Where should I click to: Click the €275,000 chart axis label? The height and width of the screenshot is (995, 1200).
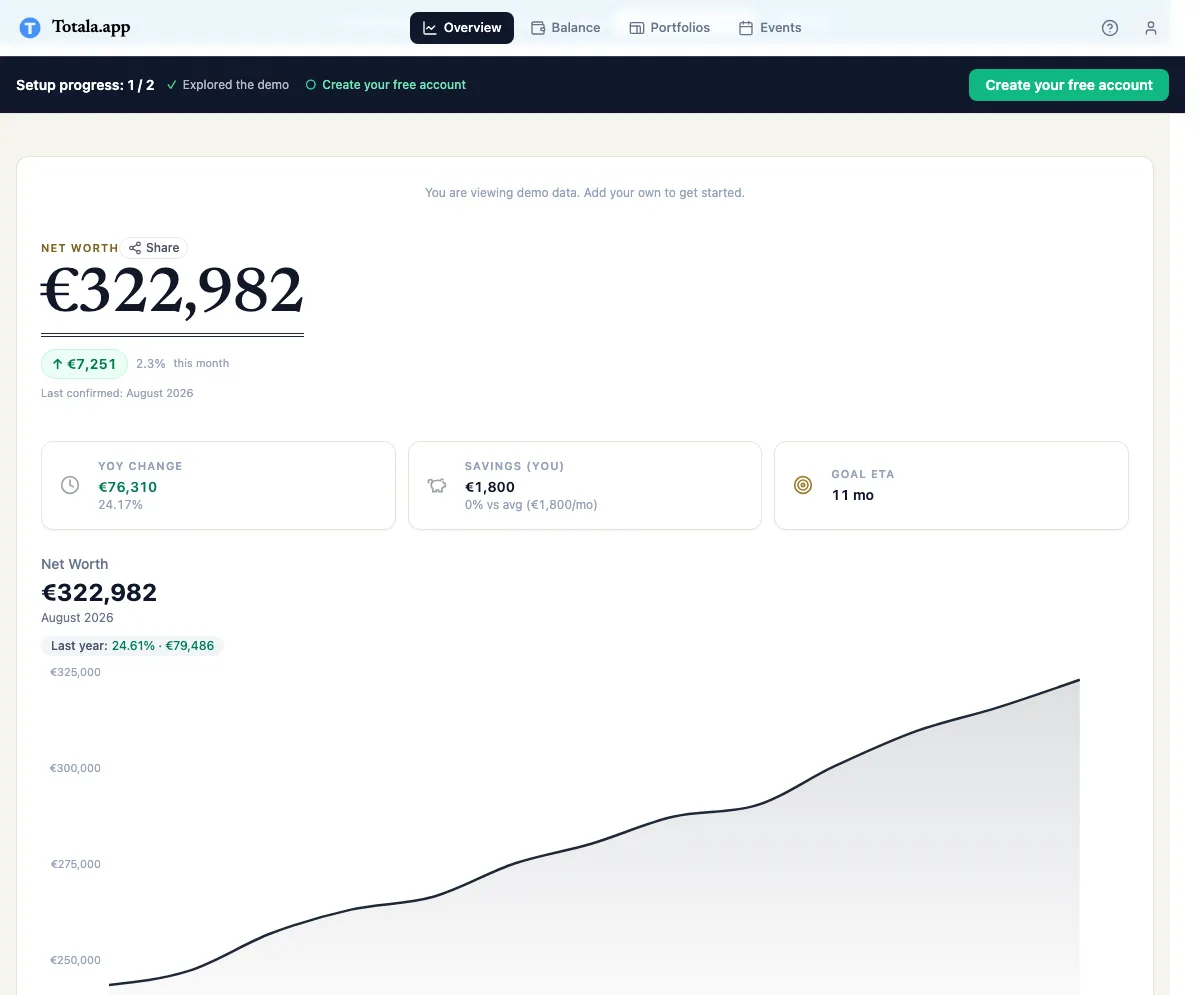coord(76,864)
